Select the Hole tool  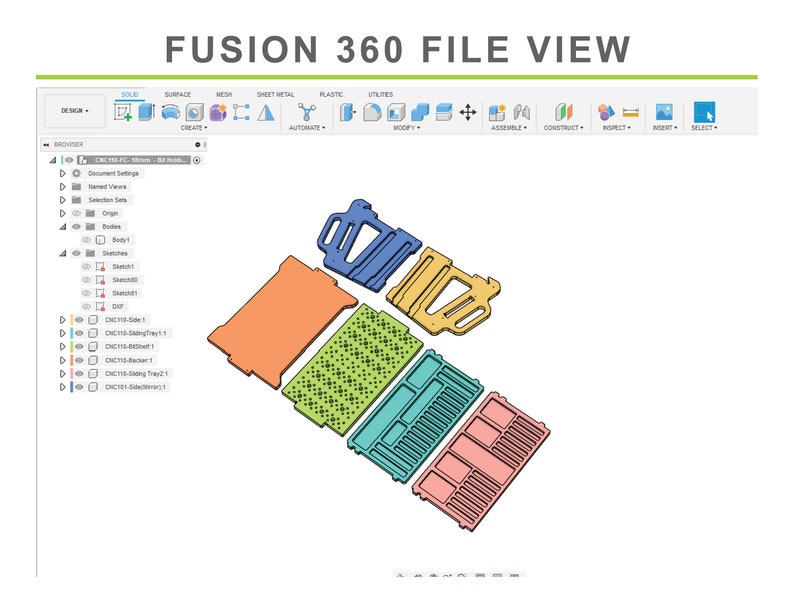coord(194,112)
